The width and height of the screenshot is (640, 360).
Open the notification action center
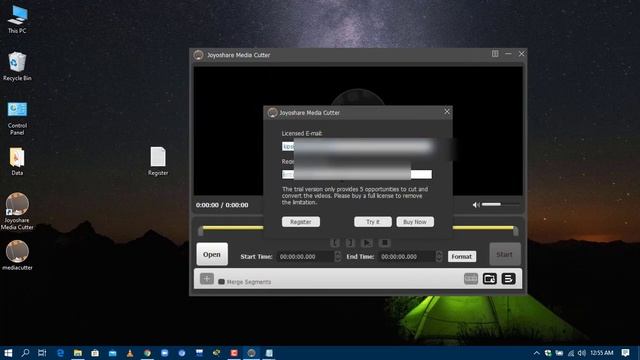point(625,353)
